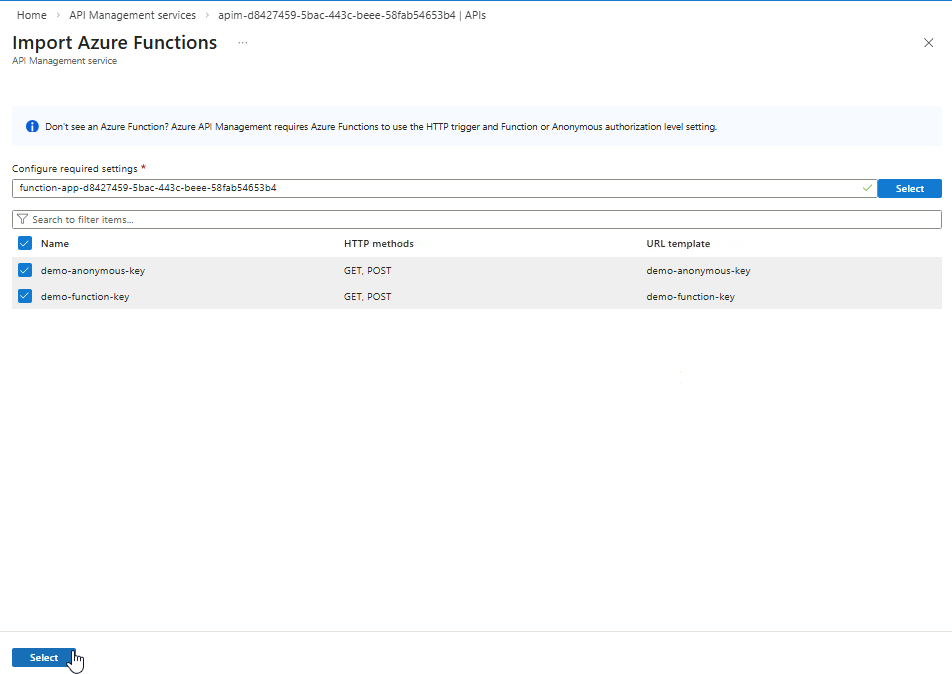This screenshot has height=674, width=952.
Task: Click the filter funnel icon
Action: pos(22,219)
